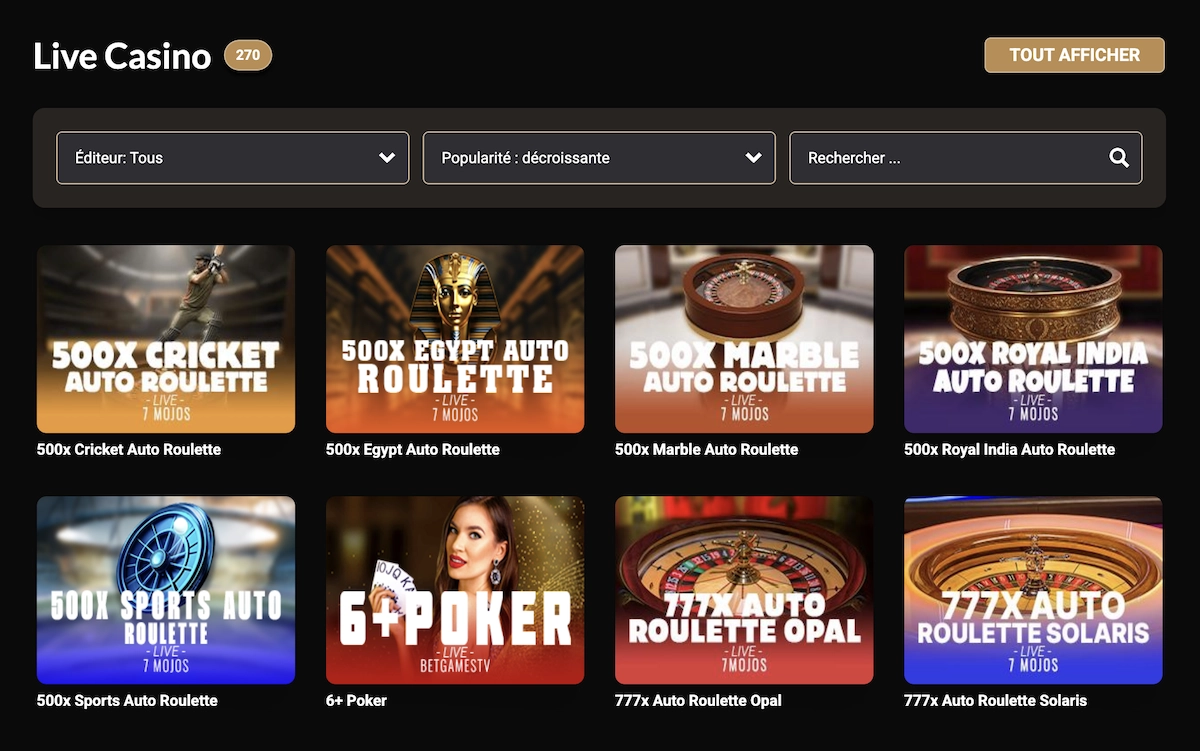Select the 500x Marble Auto Roulette tile
The image size is (1200, 751).
pyautogui.click(x=743, y=338)
